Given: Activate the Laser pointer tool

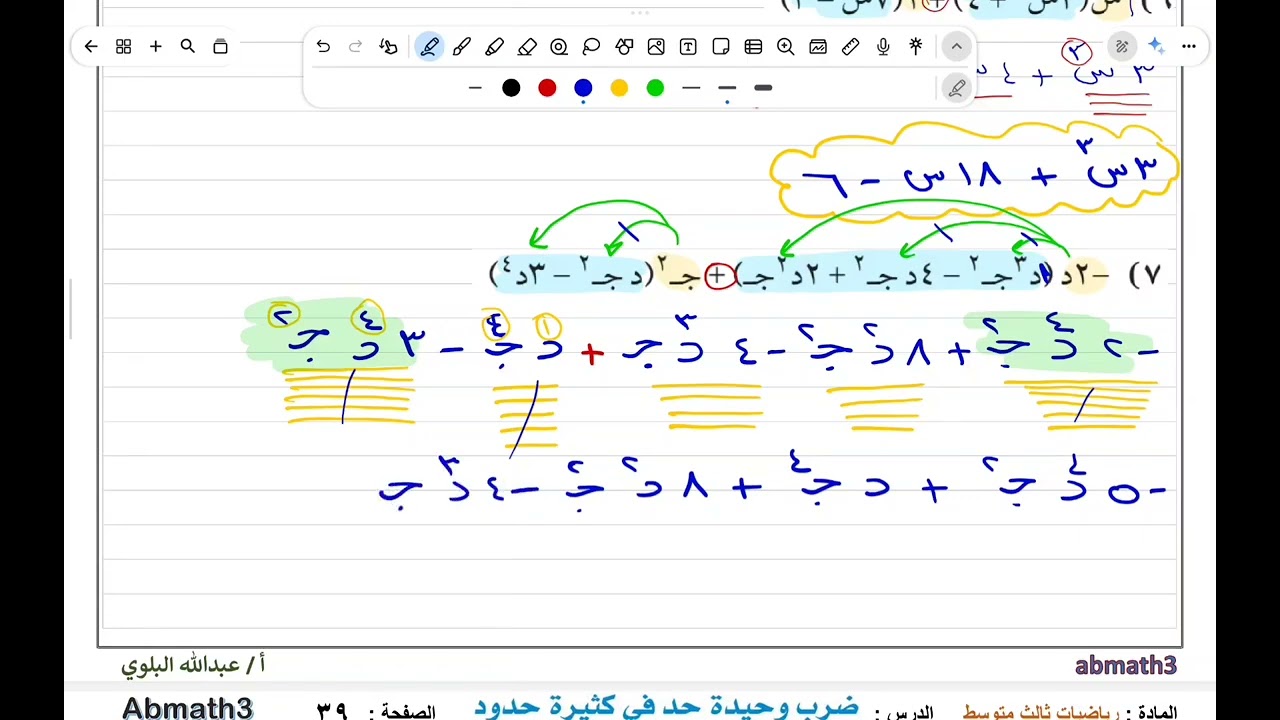Looking at the screenshot, I should coord(915,46).
